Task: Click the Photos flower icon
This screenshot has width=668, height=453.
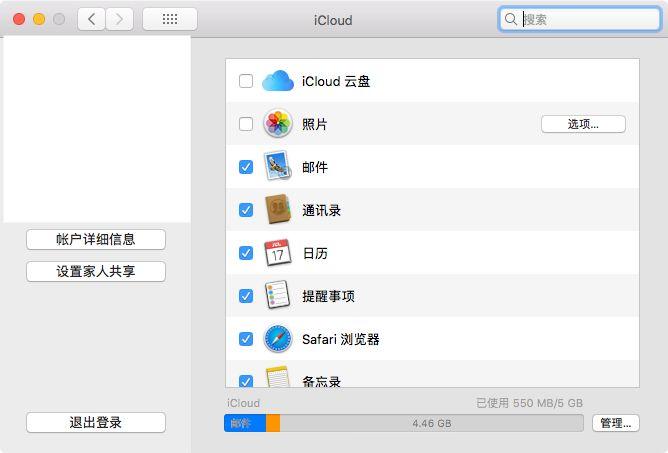Action: [278, 124]
